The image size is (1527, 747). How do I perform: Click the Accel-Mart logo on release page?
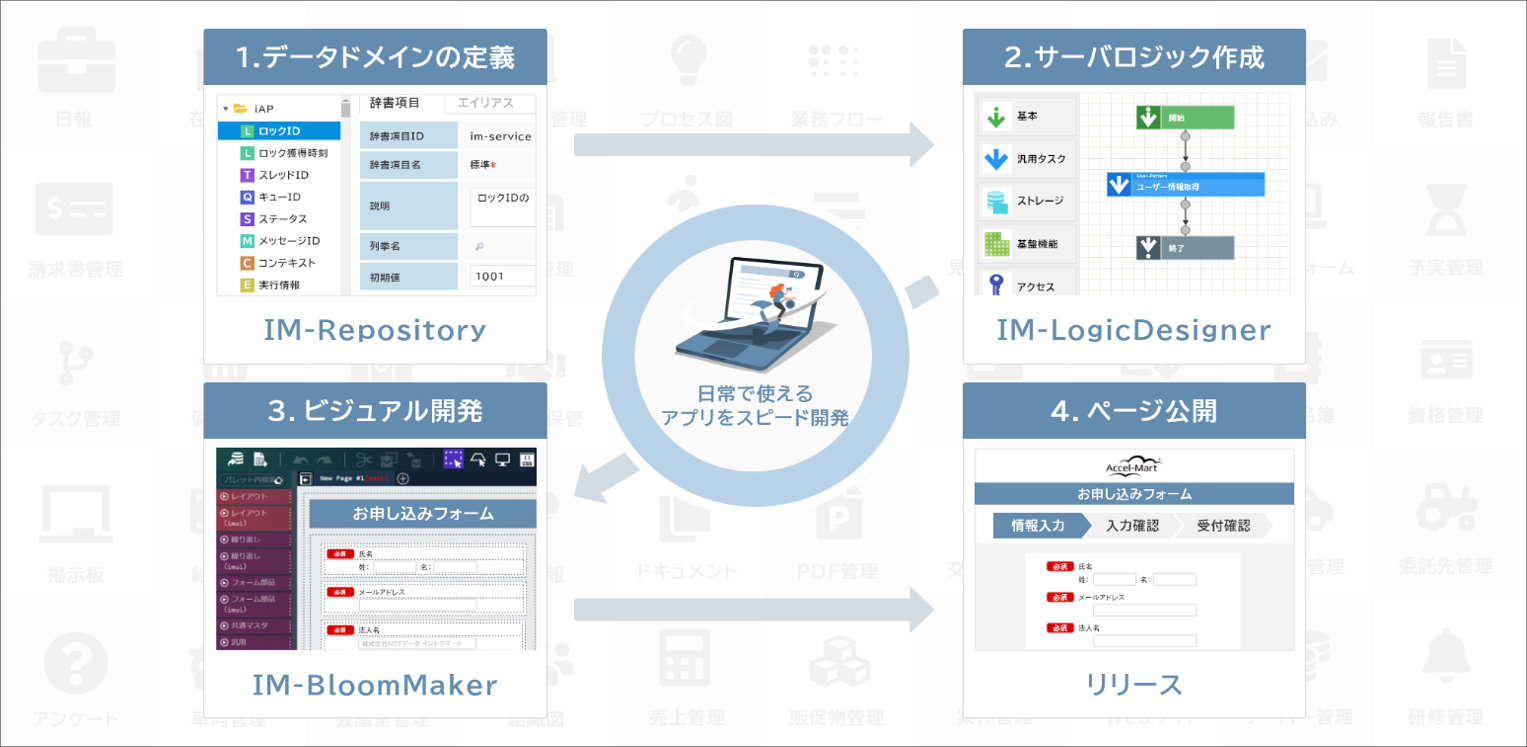1134,466
